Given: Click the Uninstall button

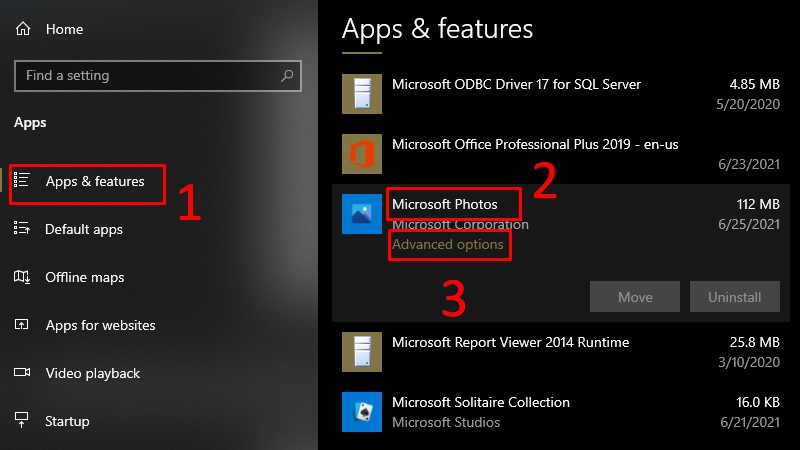Looking at the screenshot, I should (x=735, y=296).
